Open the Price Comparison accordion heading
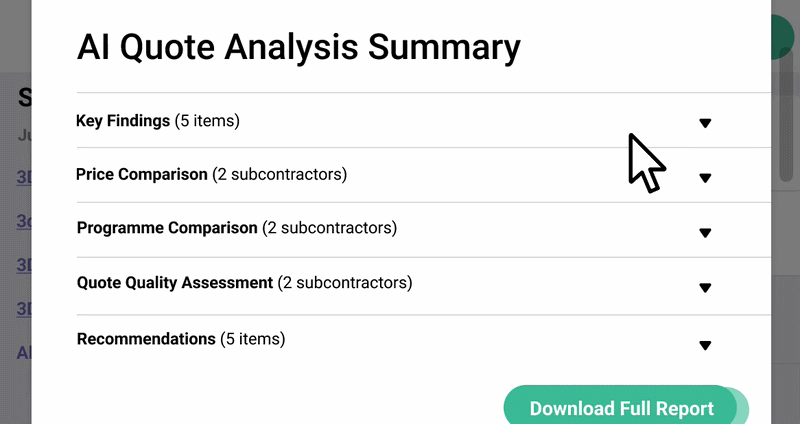Screen dimensions: 800x424 tap(141, 174)
